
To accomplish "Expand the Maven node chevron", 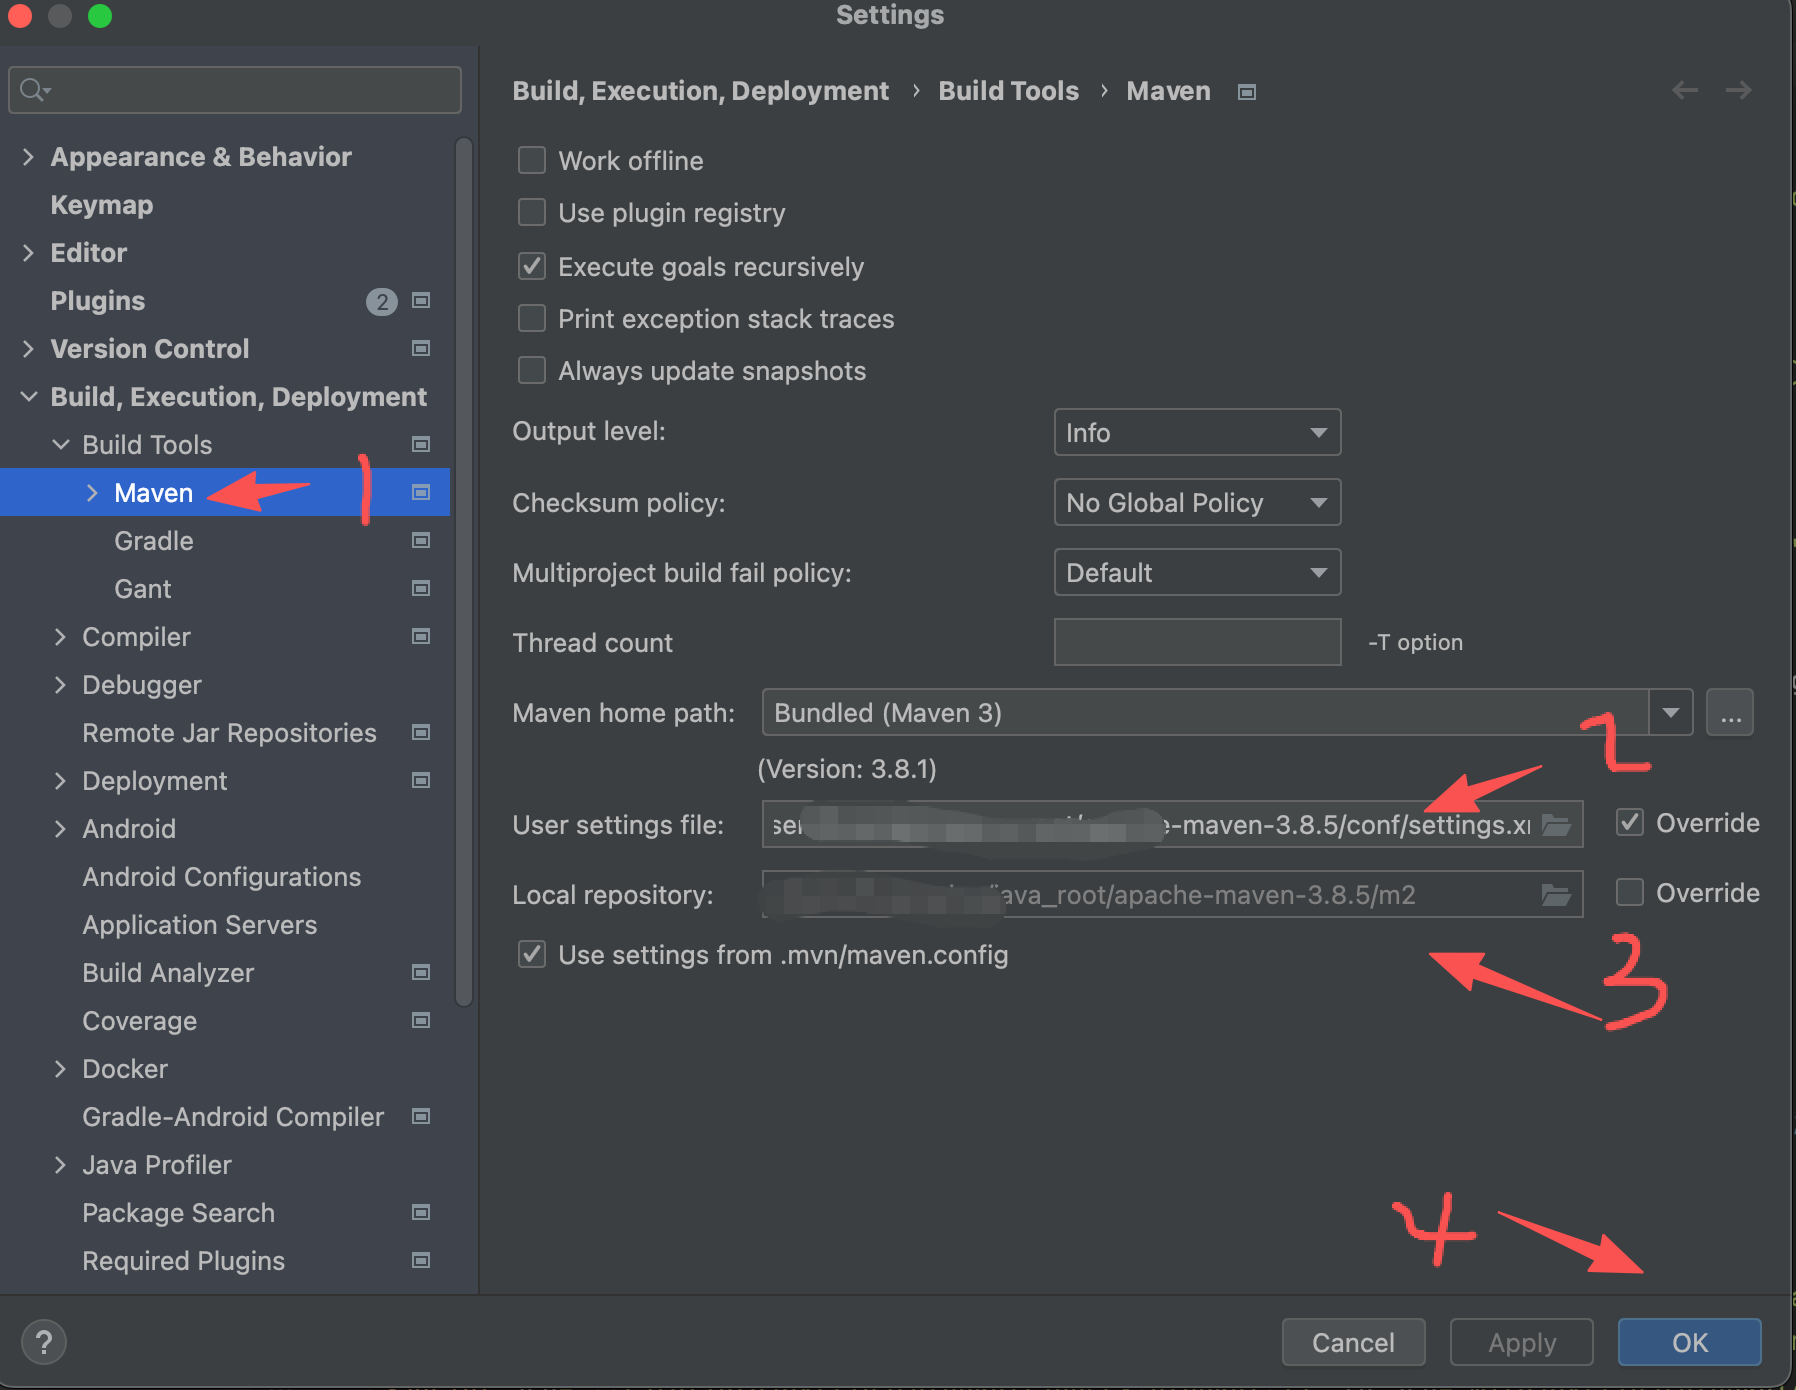I will pyautogui.click(x=92, y=493).
